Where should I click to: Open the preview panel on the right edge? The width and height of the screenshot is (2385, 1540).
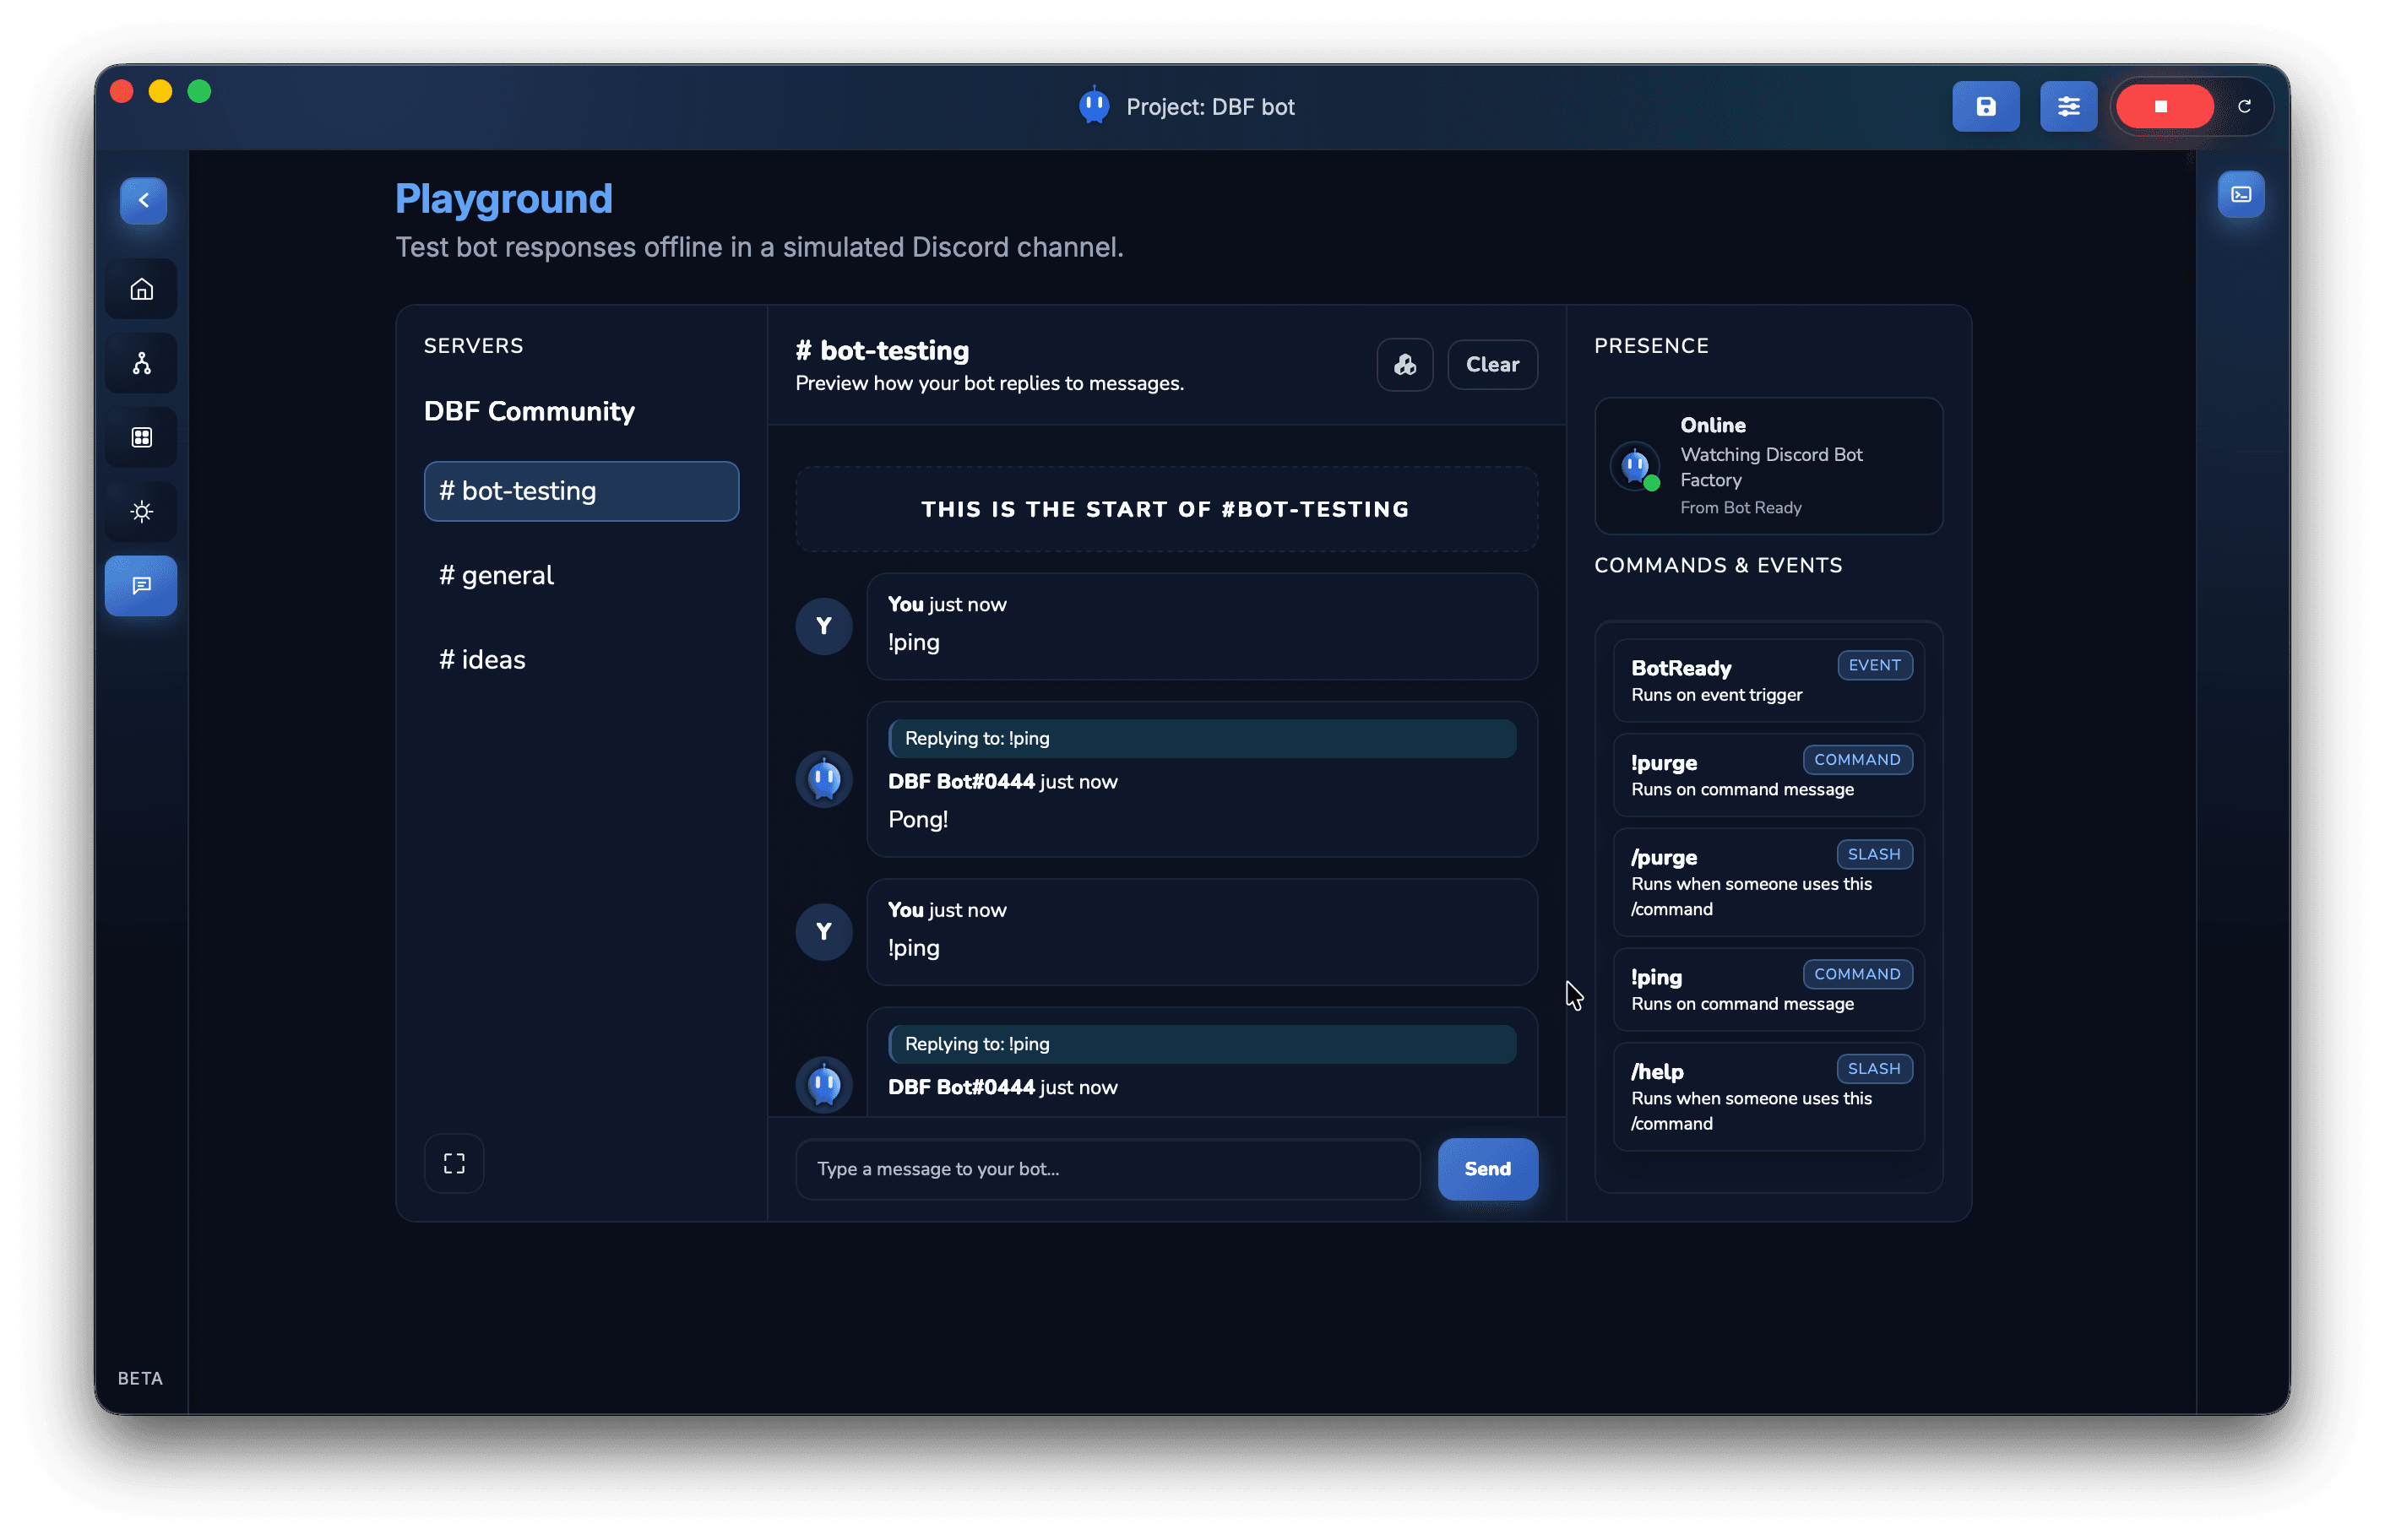2242,194
